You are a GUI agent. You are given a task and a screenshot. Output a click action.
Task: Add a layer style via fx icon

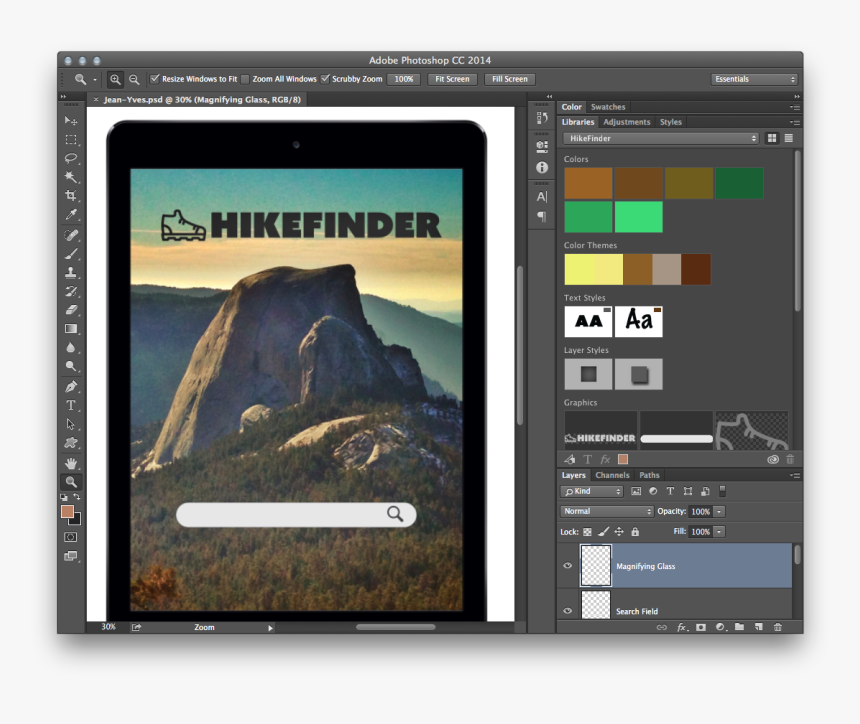(x=682, y=627)
